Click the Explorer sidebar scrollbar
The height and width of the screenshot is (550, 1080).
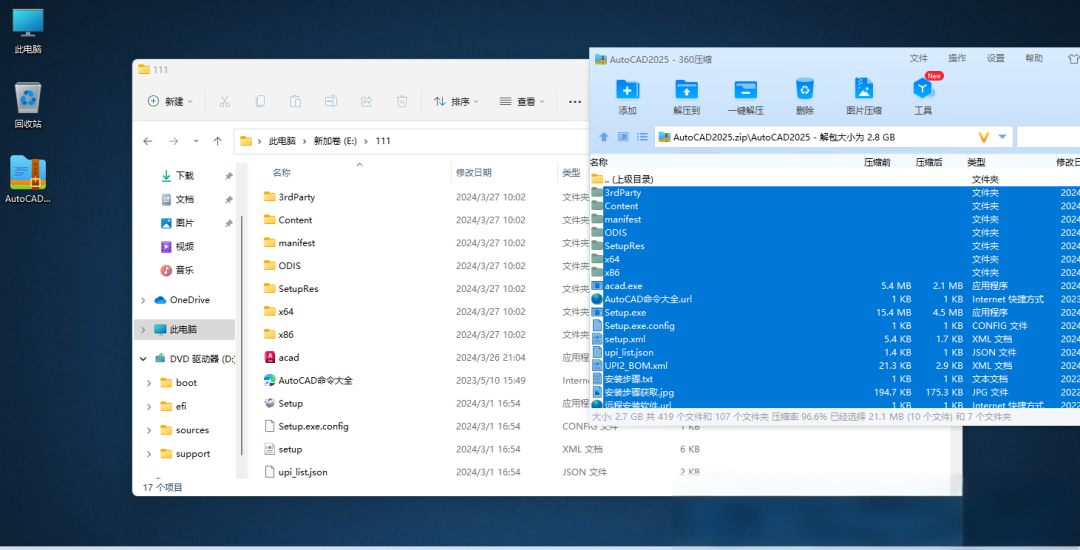pyautogui.click(x=242, y=334)
